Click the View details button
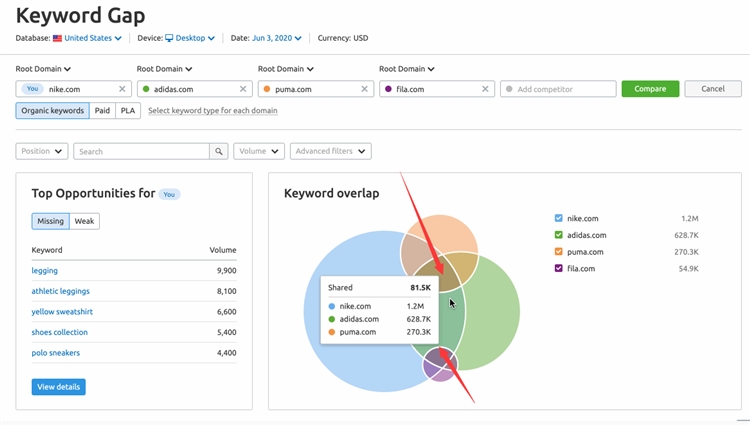The height and width of the screenshot is (426, 750). point(59,387)
